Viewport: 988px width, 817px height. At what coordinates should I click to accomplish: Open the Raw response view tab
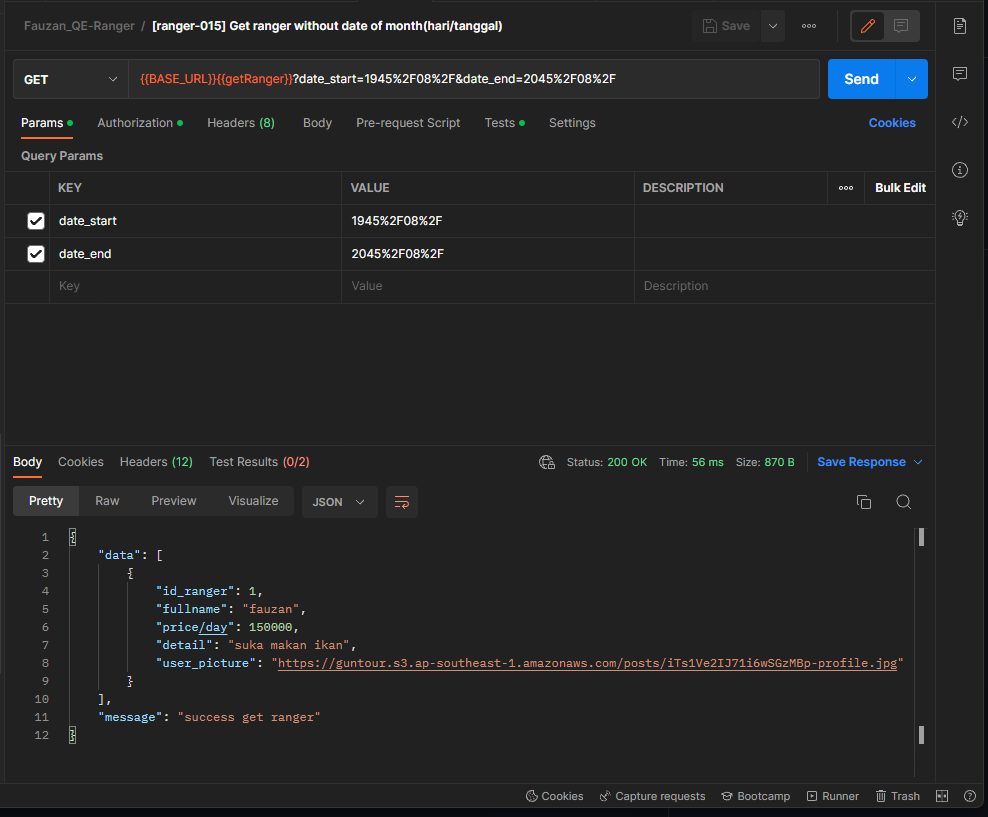[x=107, y=501]
